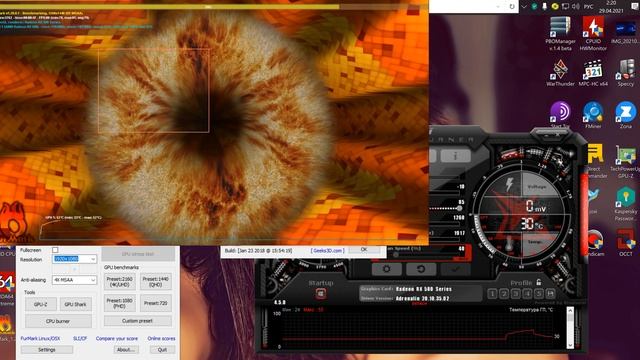The image size is (640, 360).
Task: Toggle Afterburner apply-at-Startup Windows button
Action: [320, 293]
